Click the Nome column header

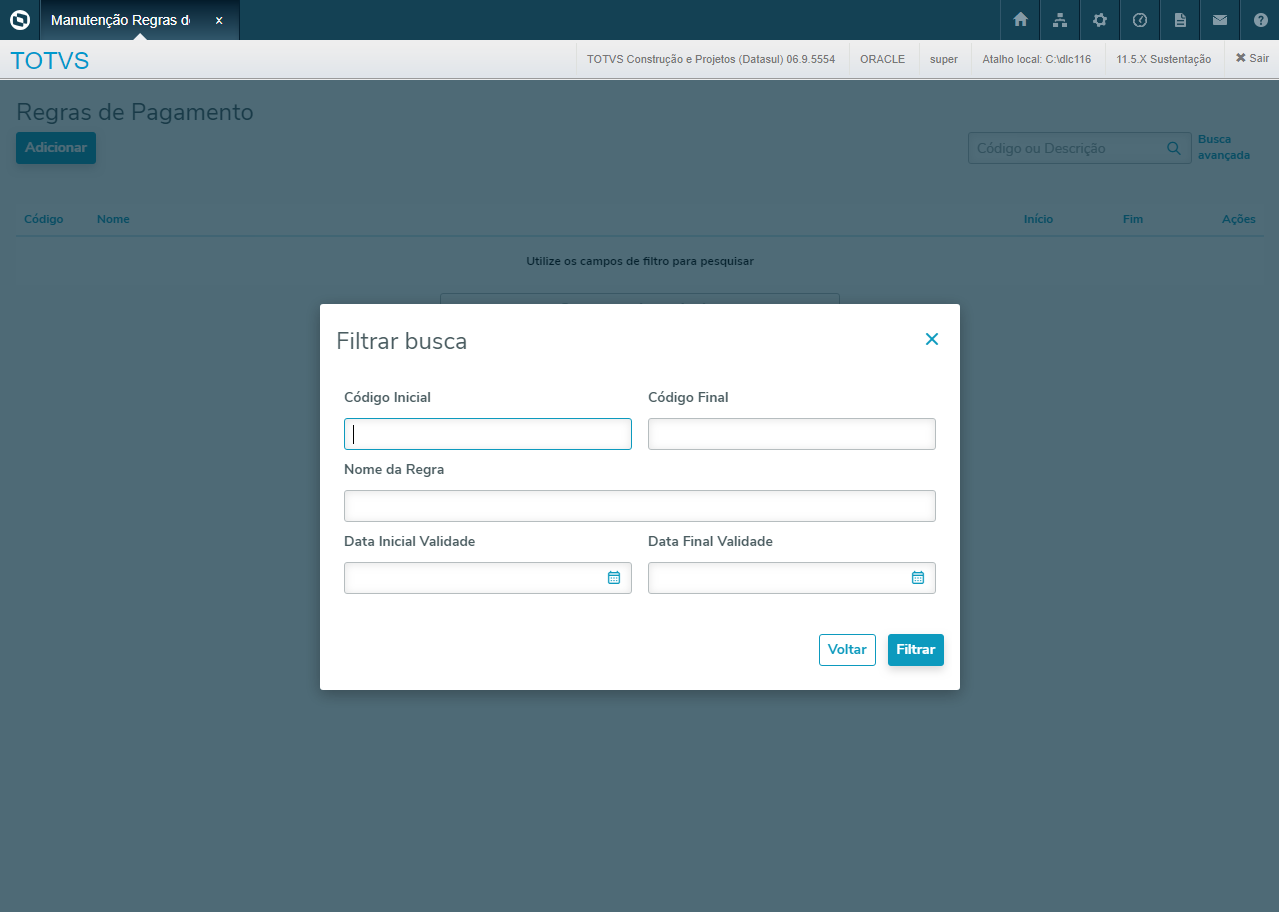pyautogui.click(x=113, y=219)
